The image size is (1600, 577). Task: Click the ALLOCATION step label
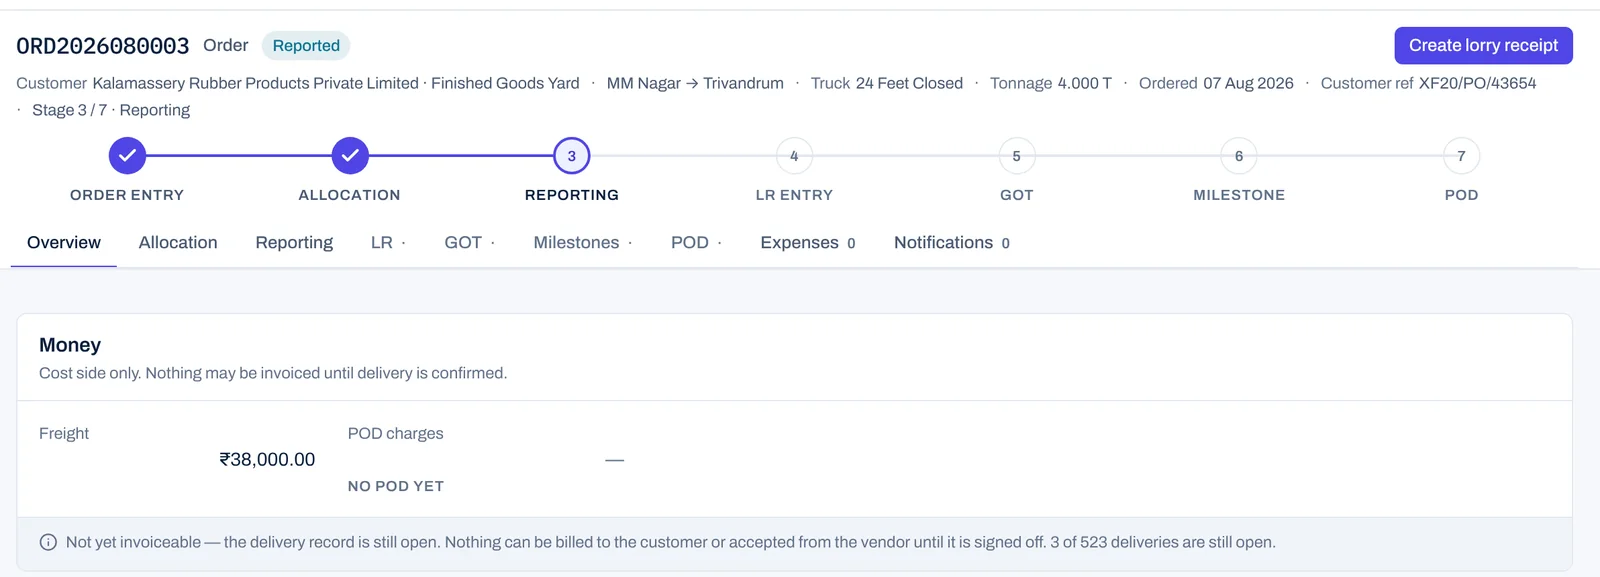[349, 195]
